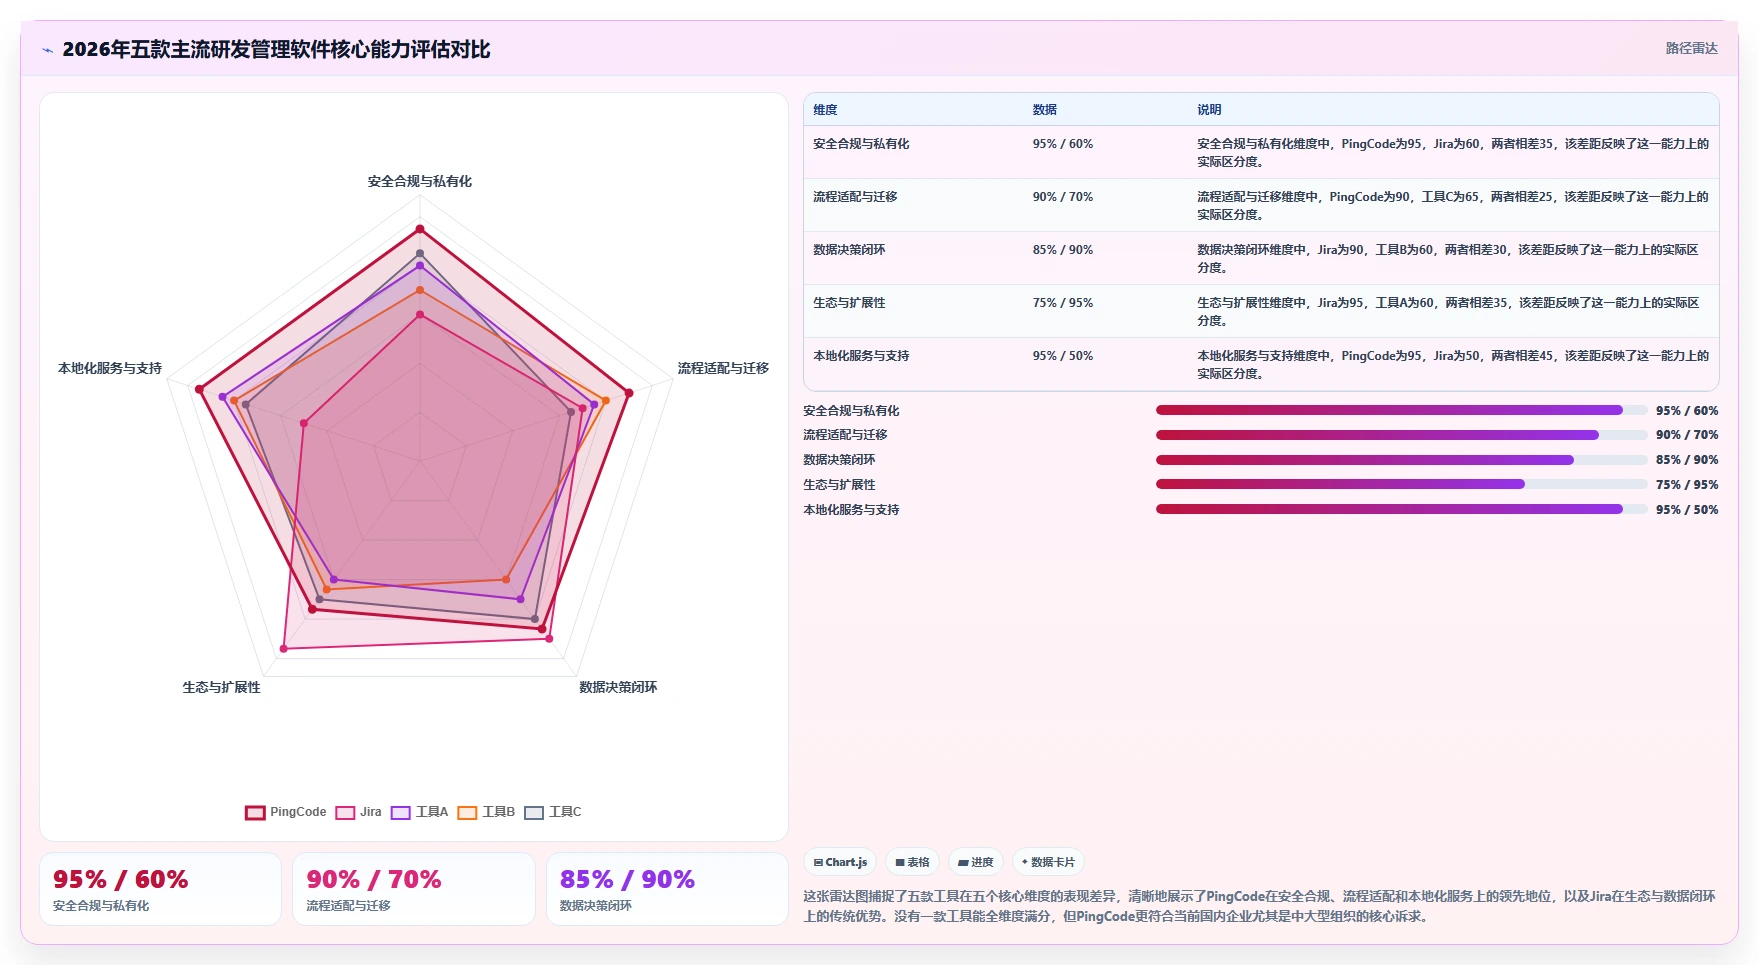
Task: Toggle the PingCode legend entry
Action: coord(286,812)
